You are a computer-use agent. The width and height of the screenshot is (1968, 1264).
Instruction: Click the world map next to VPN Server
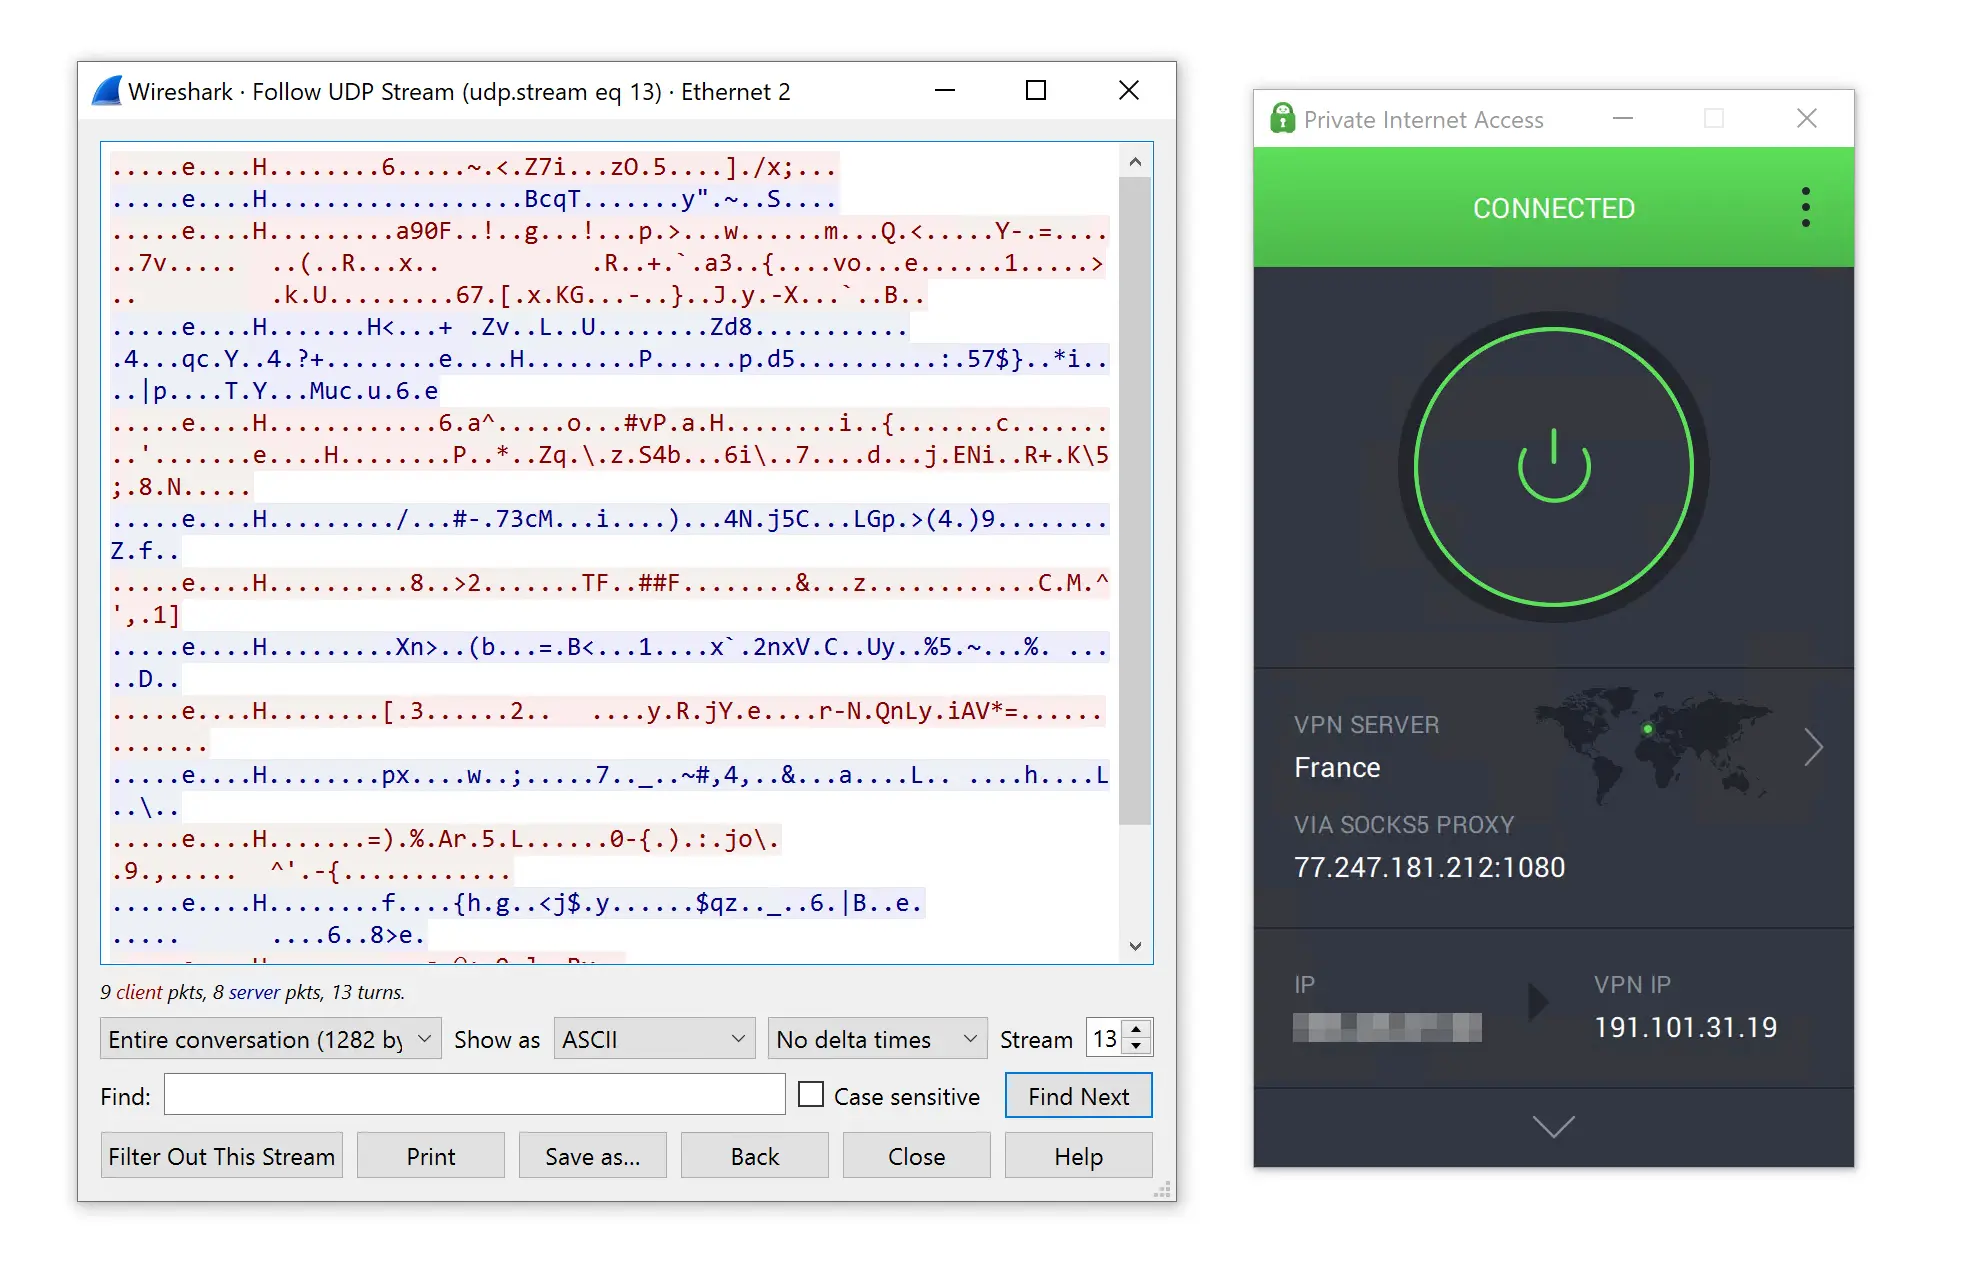(1655, 748)
